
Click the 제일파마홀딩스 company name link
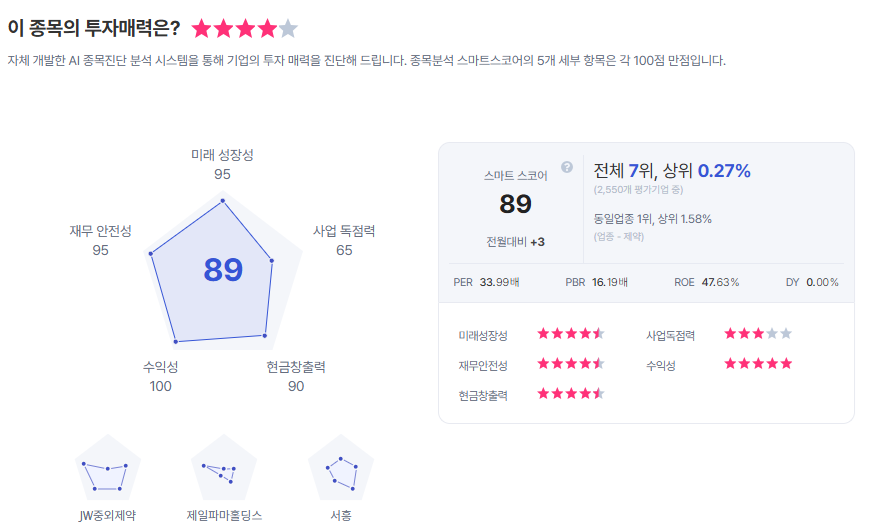point(224,516)
